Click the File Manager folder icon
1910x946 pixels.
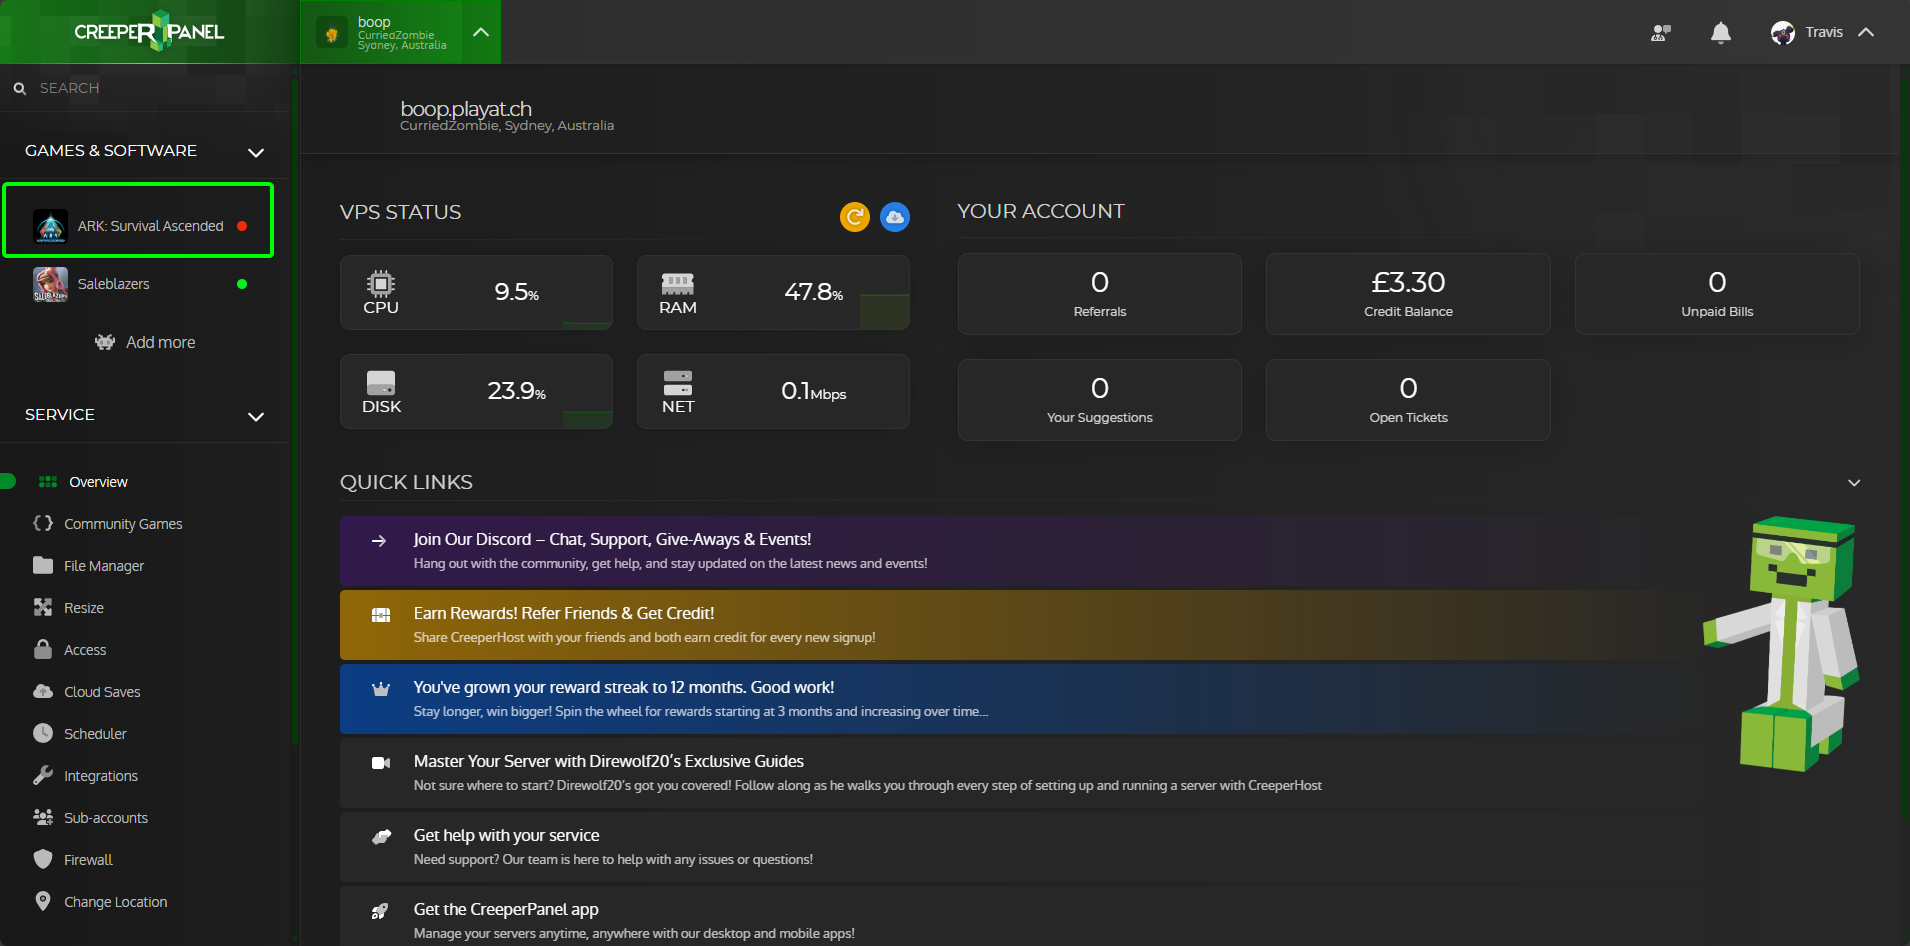coord(43,565)
